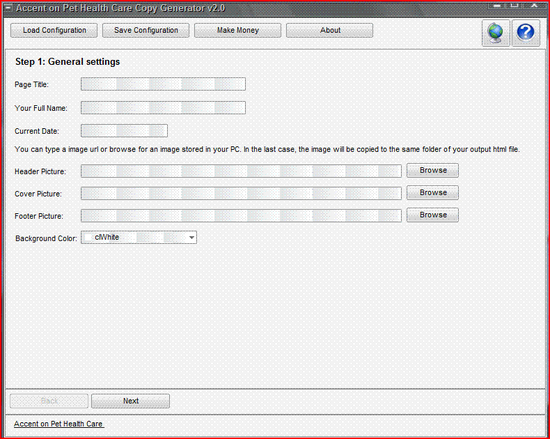Click the Header Picture path field
The image size is (550, 439).
click(x=241, y=171)
